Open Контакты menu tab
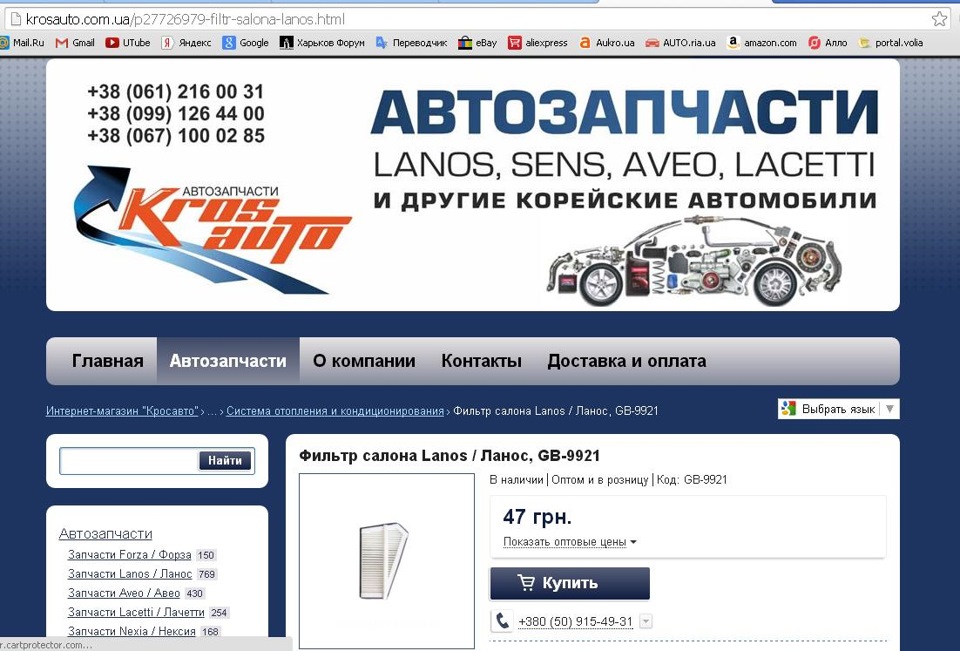This screenshot has width=960, height=651. (481, 361)
